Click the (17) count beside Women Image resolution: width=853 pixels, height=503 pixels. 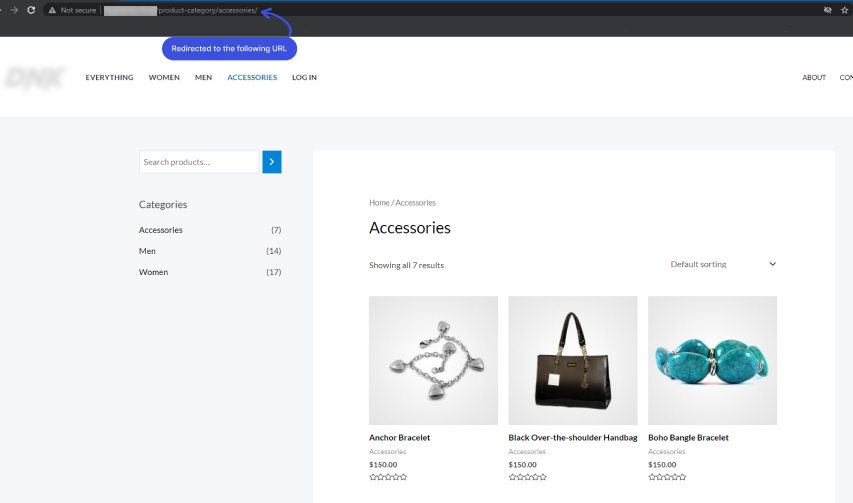coord(274,272)
